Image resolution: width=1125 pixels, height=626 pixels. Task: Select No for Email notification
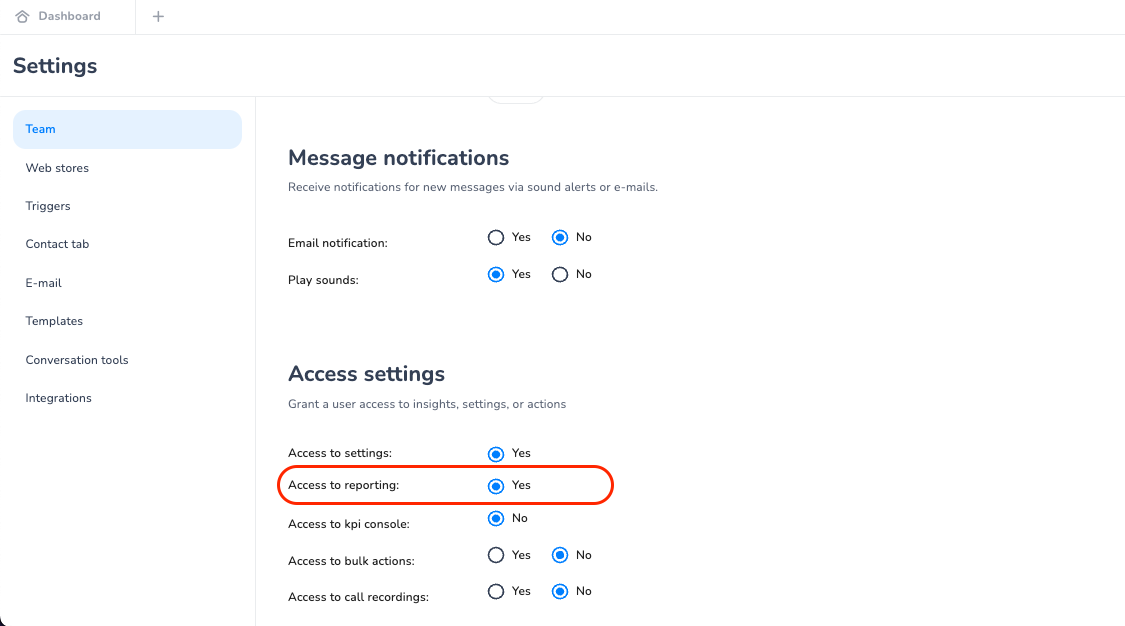[560, 238]
